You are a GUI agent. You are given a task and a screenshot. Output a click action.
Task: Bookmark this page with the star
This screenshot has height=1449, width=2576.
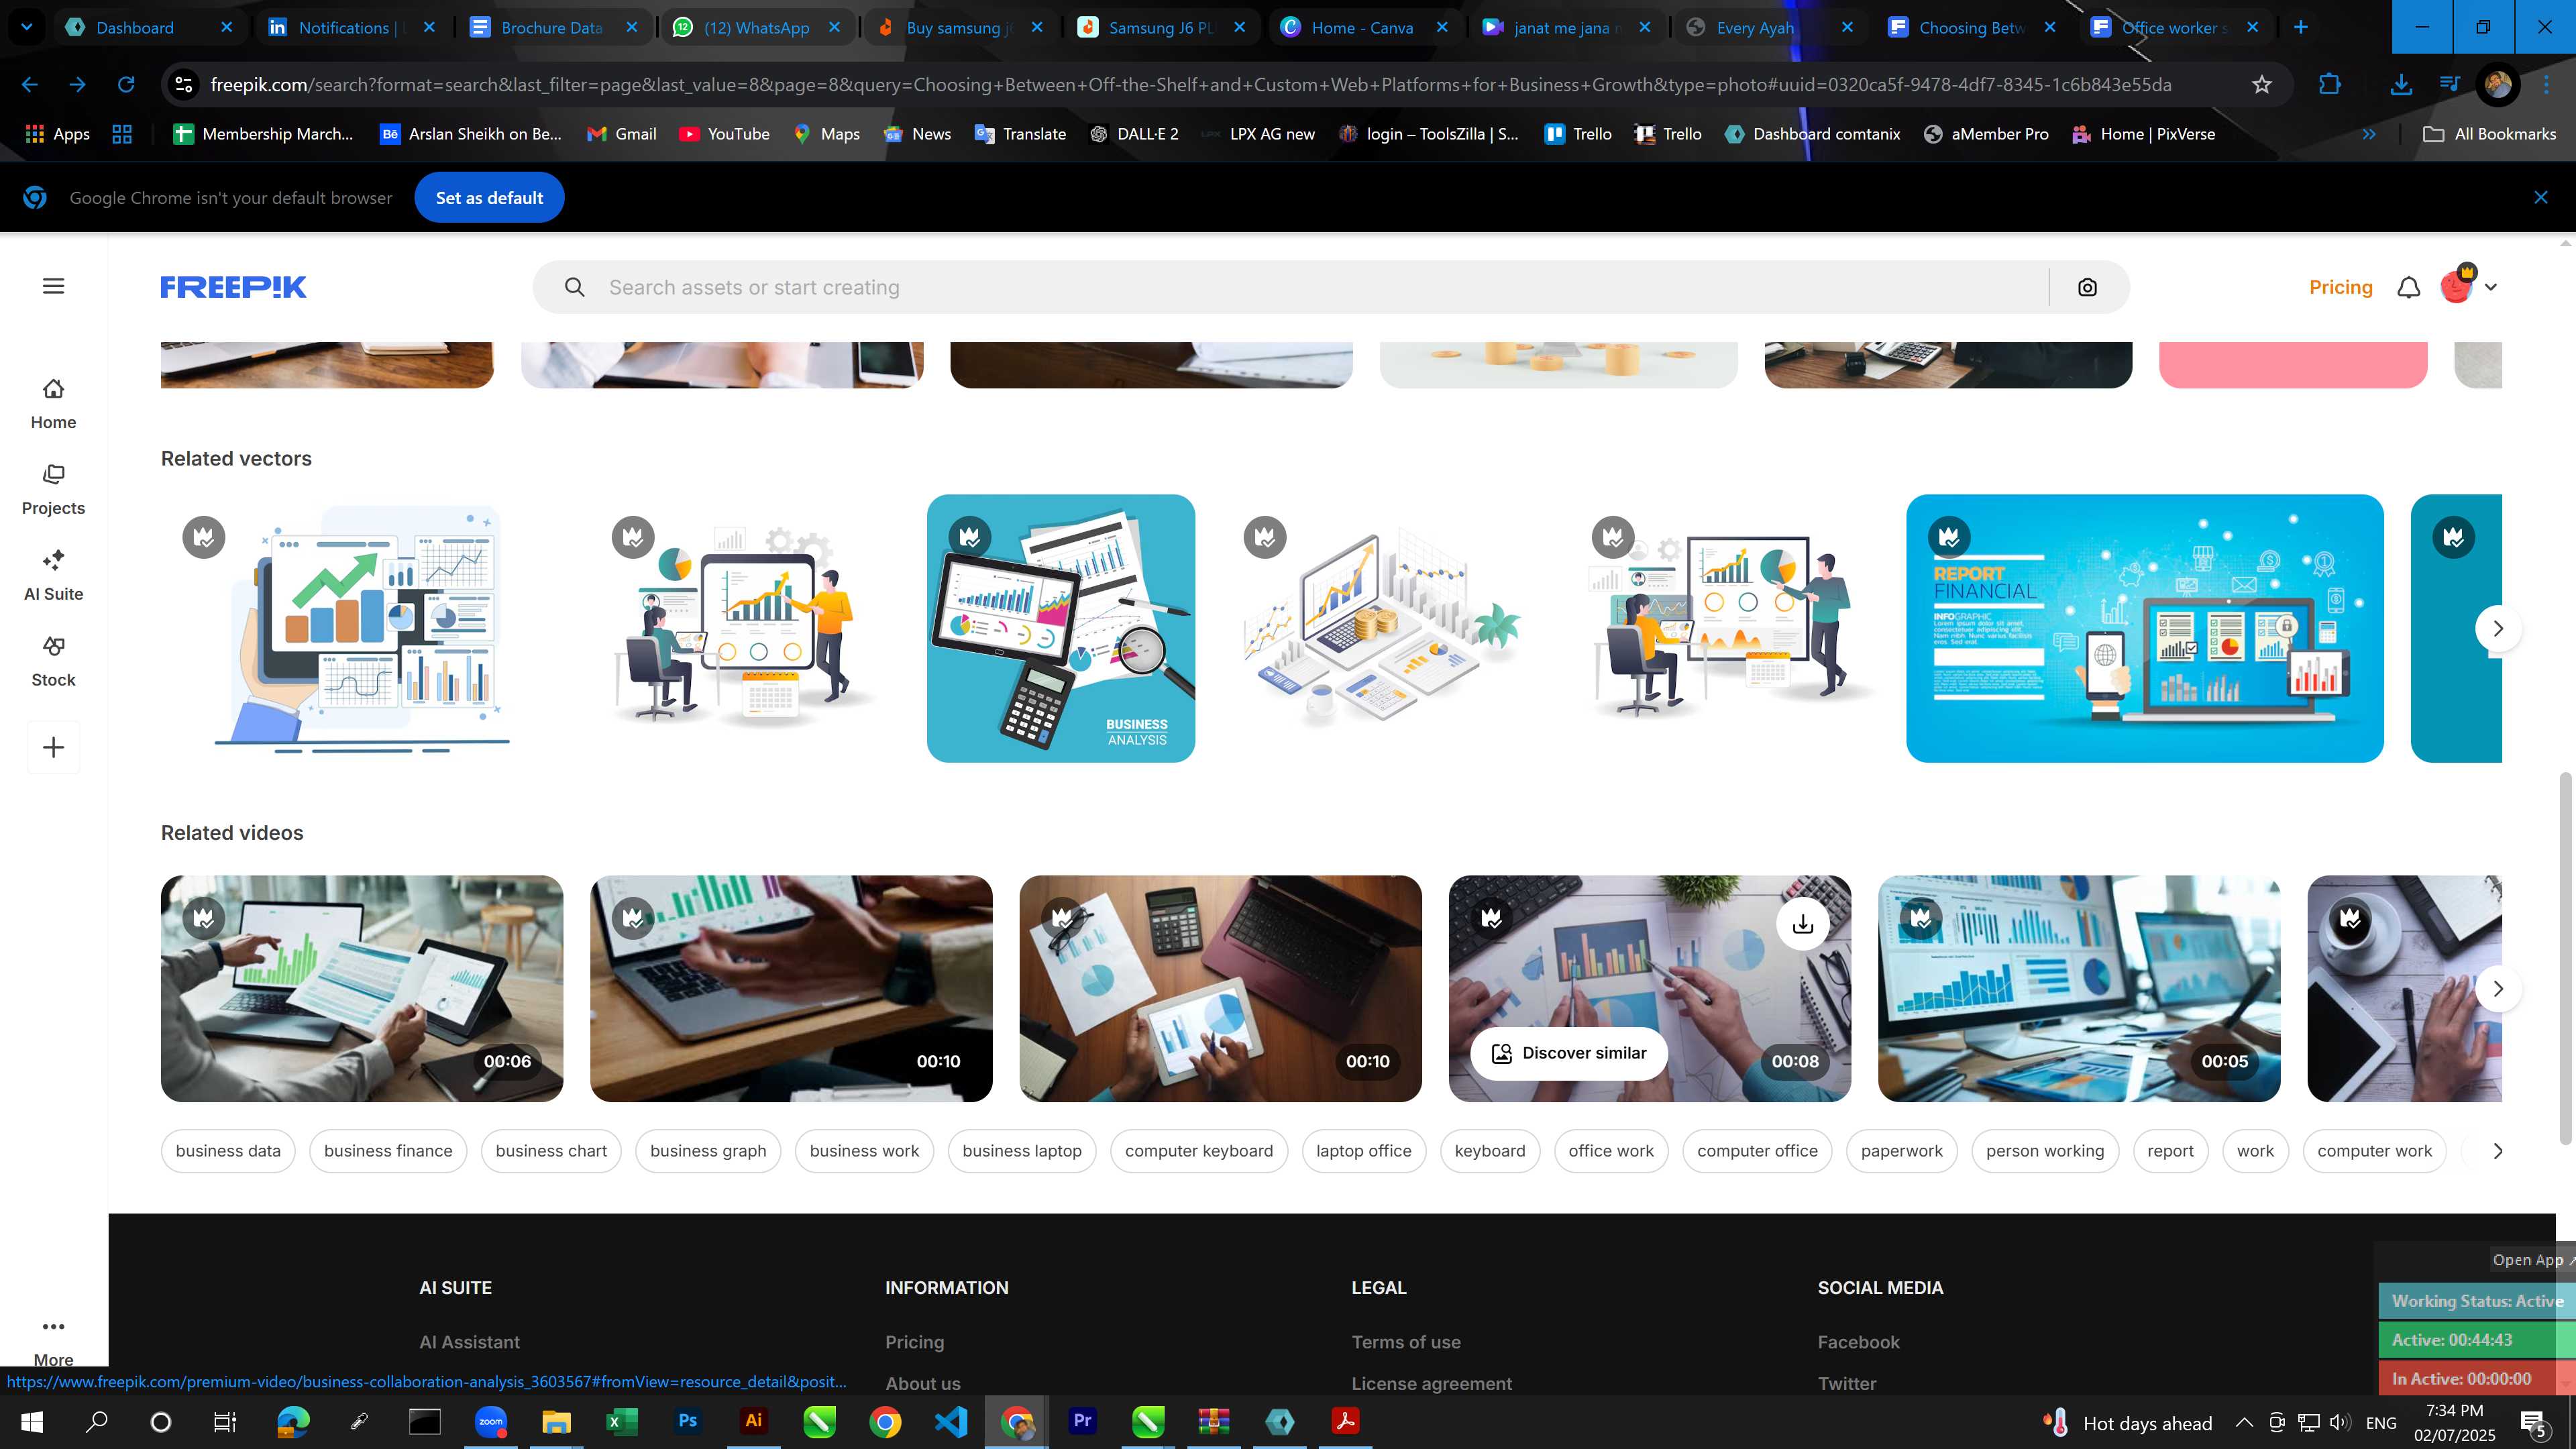point(2262,85)
